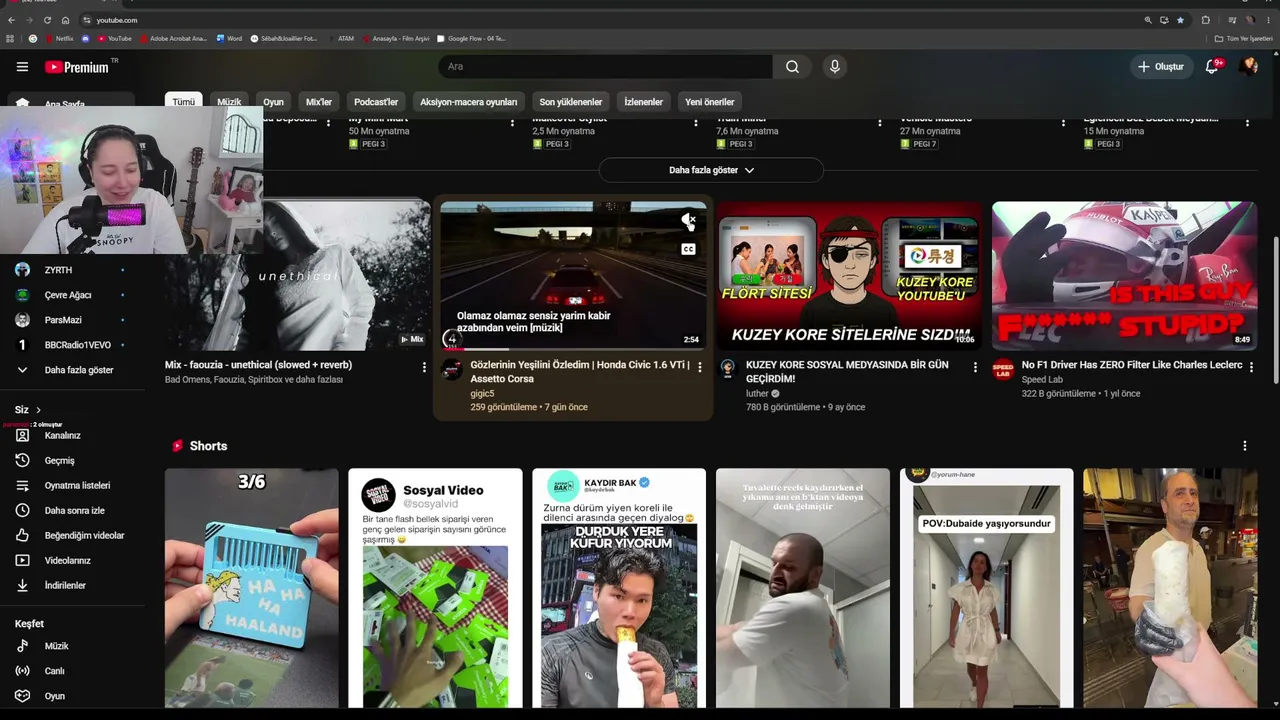Open Tüm Yer İşaretleri bookmarks folder
The image size is (1280, 720).
1243,39
